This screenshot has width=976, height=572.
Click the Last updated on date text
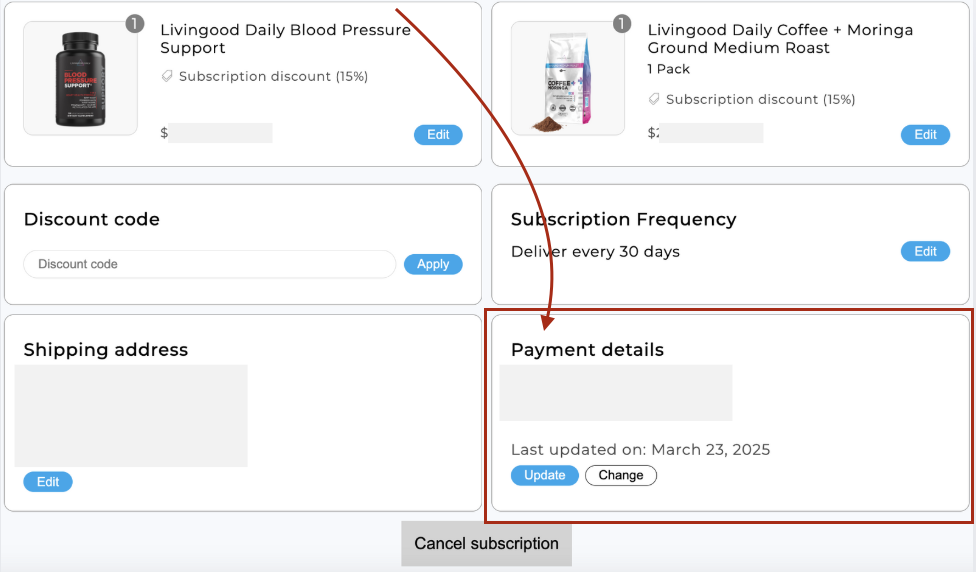tap(640, 449)
